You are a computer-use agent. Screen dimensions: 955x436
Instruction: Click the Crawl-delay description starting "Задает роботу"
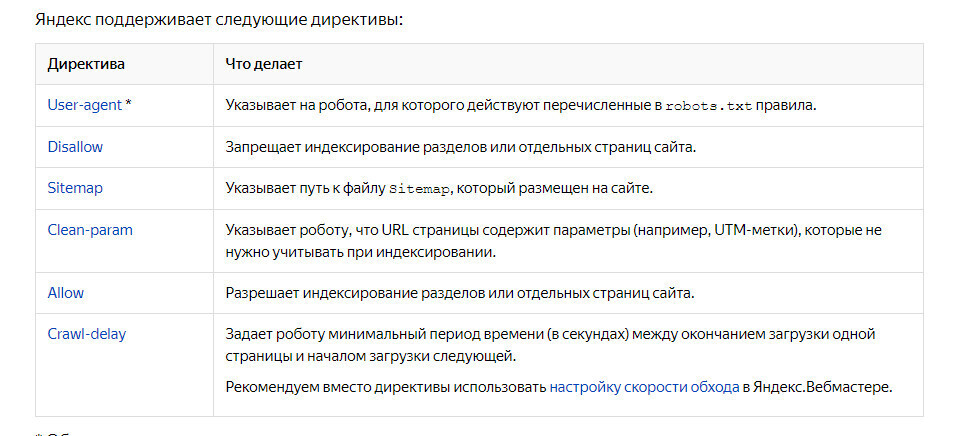[x=556, y=334]
